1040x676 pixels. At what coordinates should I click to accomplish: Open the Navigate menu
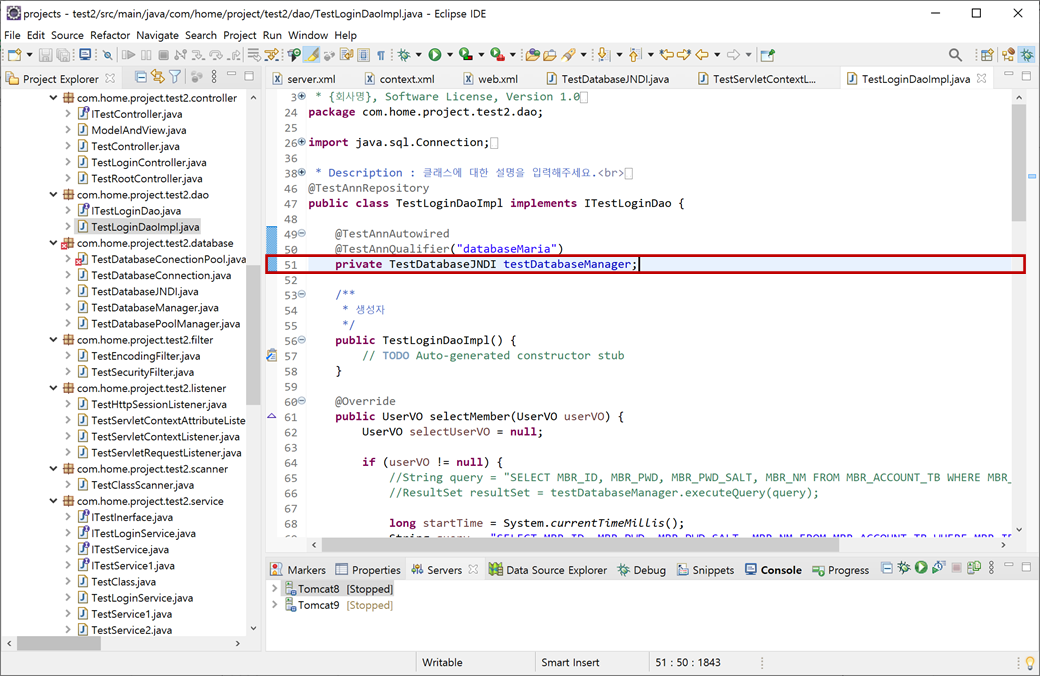tap(157, 35)
